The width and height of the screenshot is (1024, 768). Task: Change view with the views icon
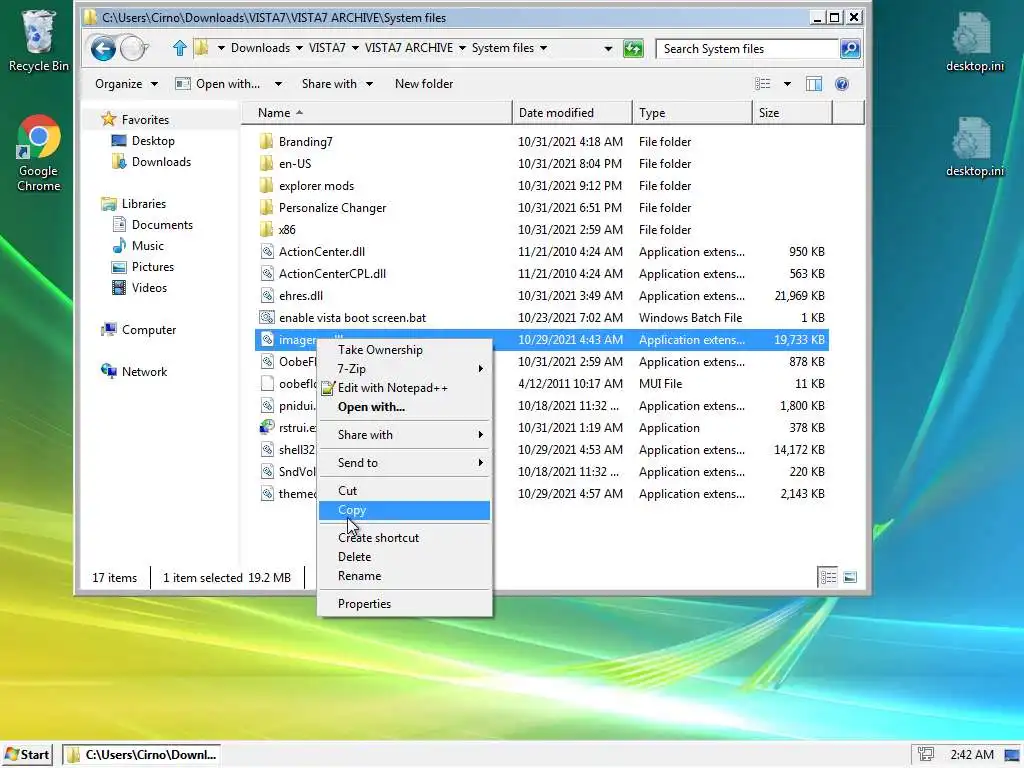click(763, 84)
